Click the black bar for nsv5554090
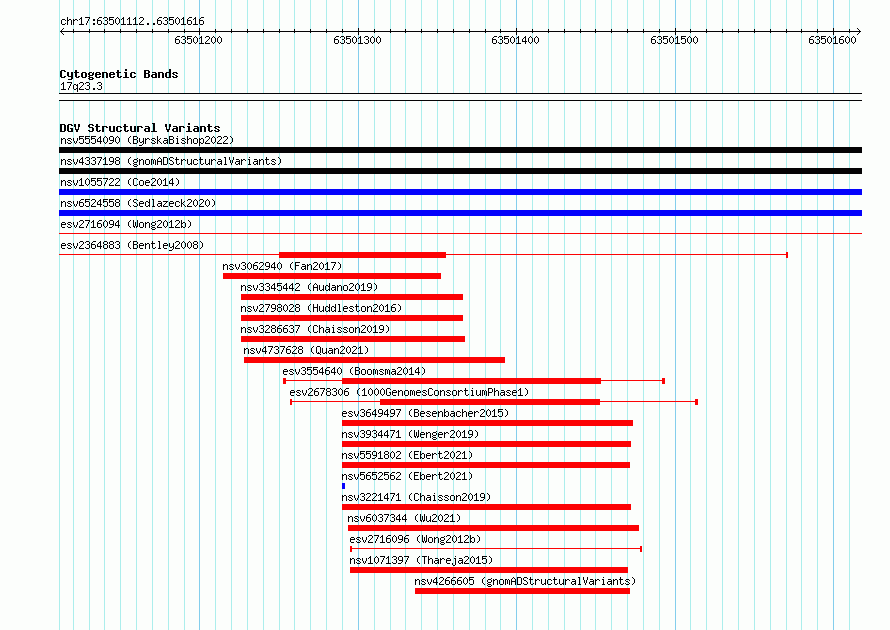 460,150
